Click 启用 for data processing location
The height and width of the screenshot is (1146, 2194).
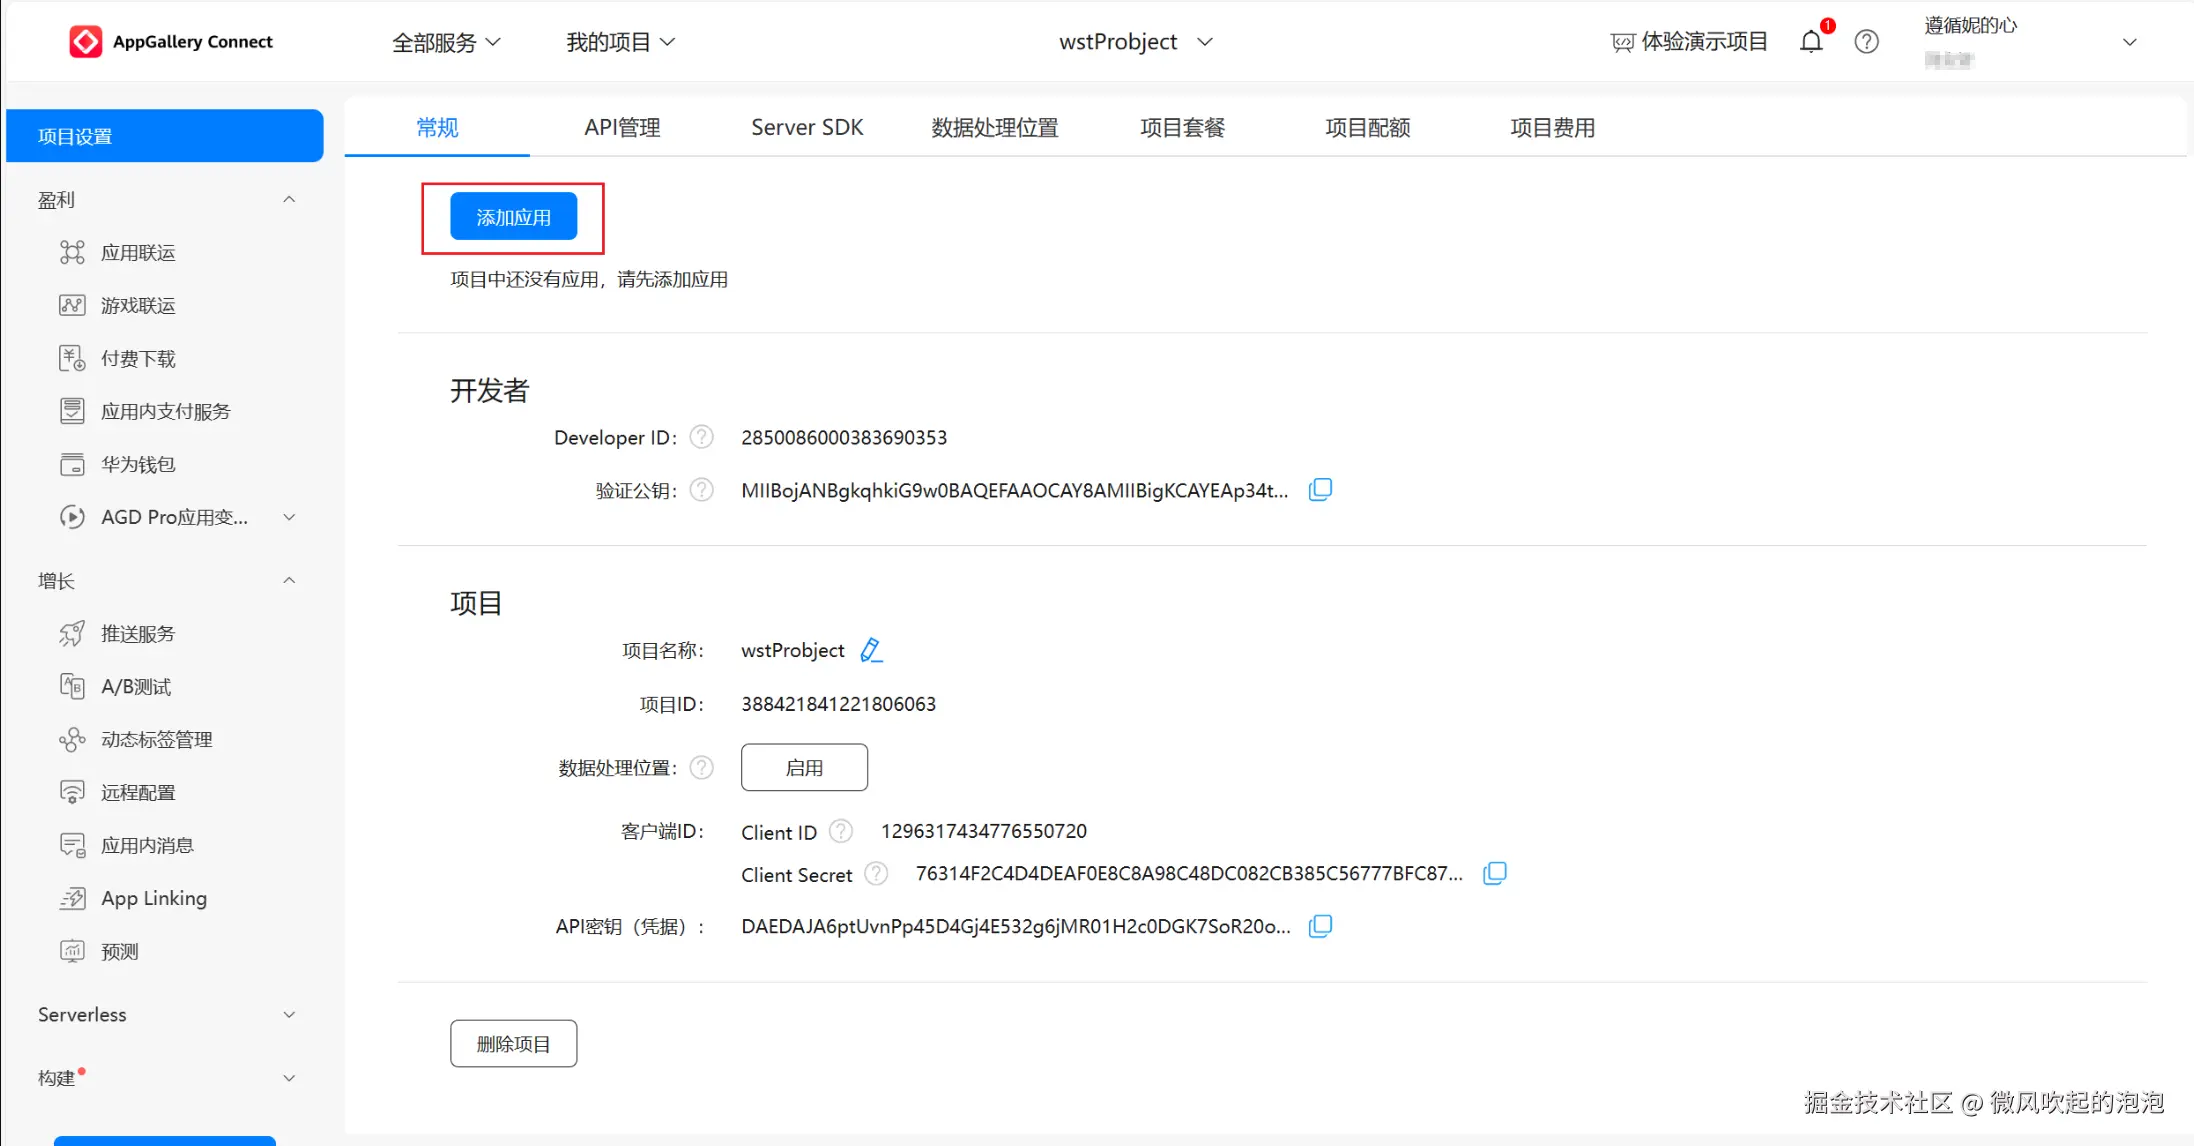[x=804, y=768]
